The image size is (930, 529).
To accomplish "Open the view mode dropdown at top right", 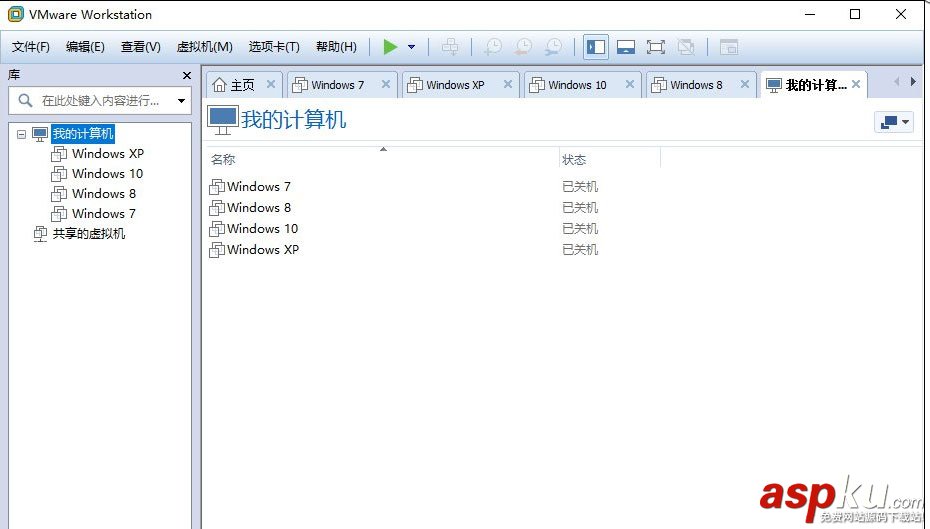I will (894, 122).
